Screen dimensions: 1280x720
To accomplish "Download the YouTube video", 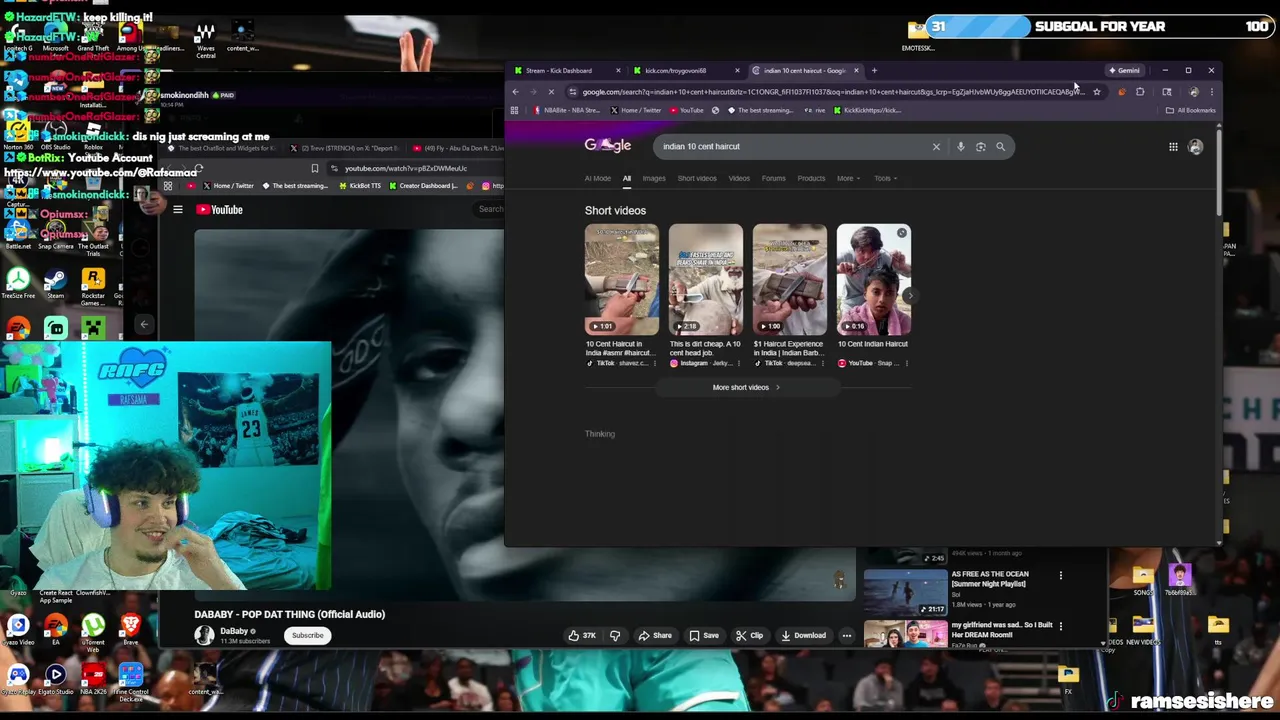I will 804,635.
